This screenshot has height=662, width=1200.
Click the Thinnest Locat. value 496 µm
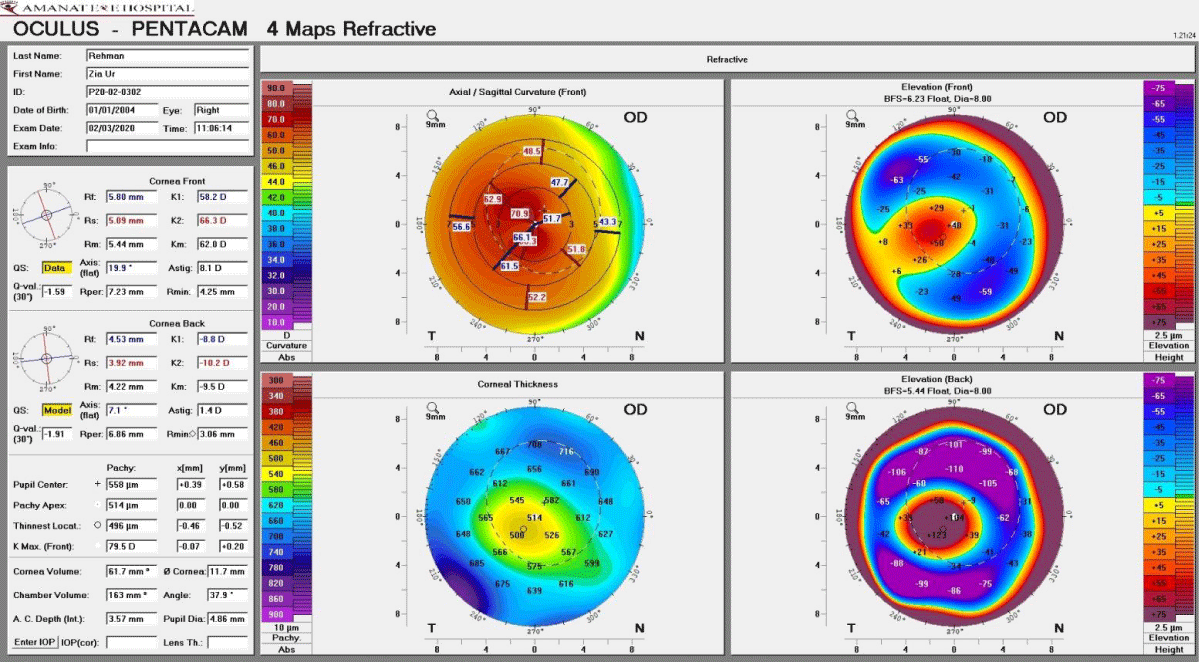tap(131, 525)
